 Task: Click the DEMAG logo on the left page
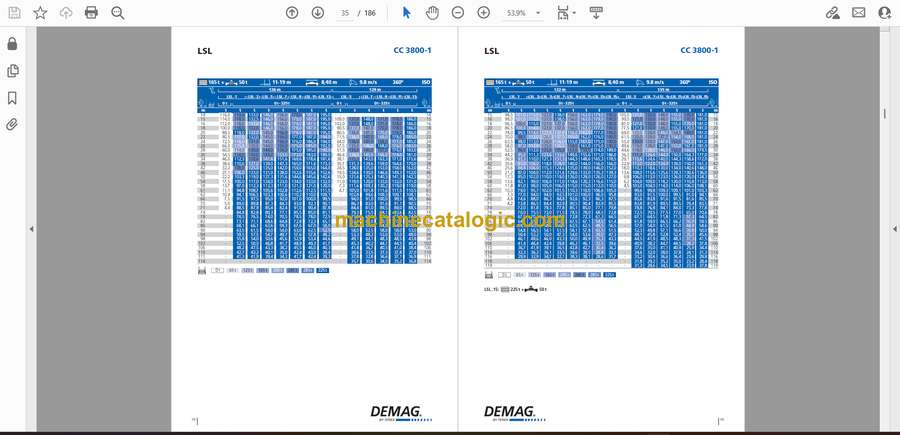[x=400, y=414]
